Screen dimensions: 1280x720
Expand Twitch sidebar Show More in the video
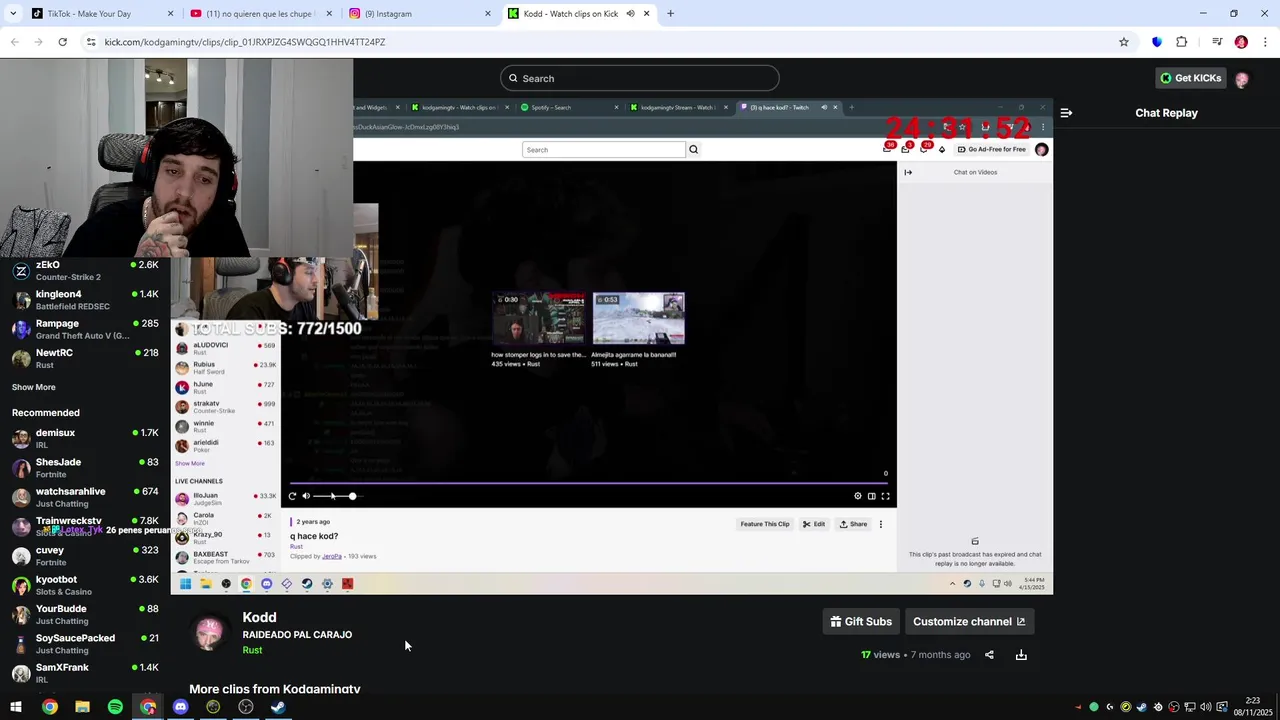[x=190, y=464]
